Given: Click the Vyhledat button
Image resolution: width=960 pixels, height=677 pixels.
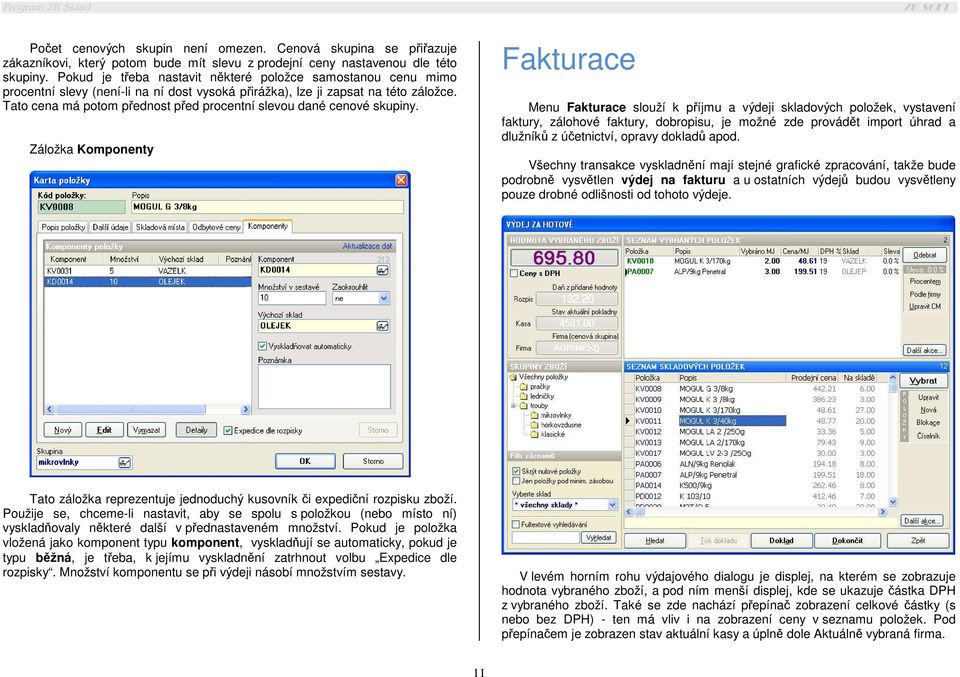Looking at the screenshot, I should pyautogui.click(x=598, y=537).
